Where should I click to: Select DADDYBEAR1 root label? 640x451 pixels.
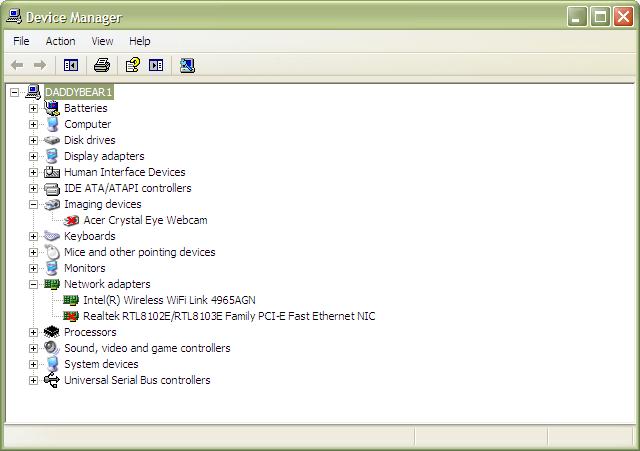tap(78, 92)
